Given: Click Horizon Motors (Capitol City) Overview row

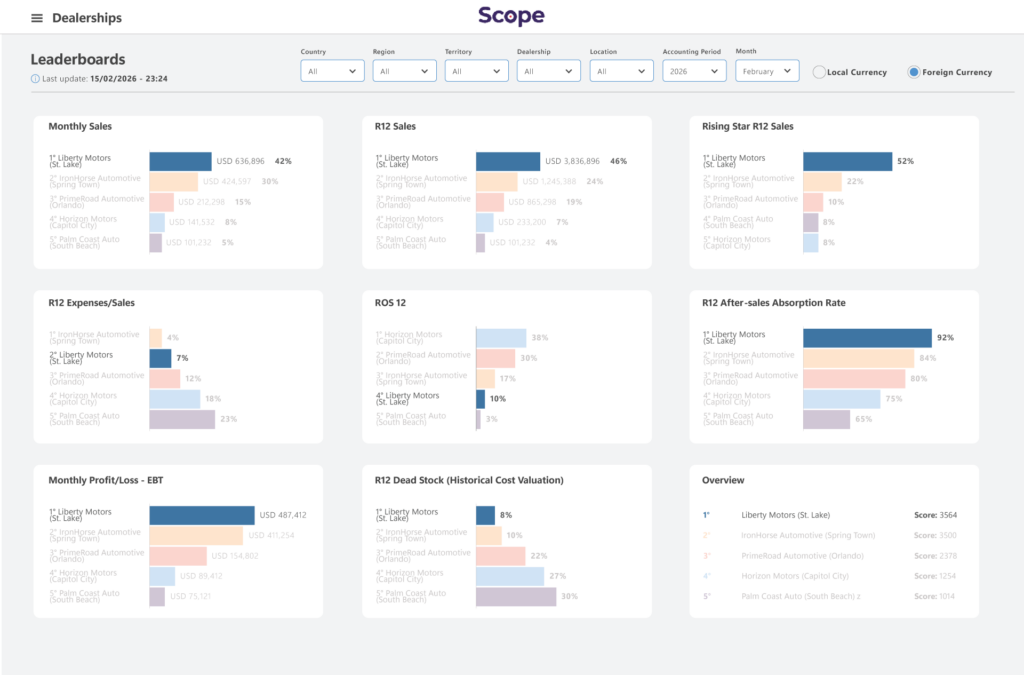Looking at the screenshot, I should pyautogui.click(x=829, y=576).
